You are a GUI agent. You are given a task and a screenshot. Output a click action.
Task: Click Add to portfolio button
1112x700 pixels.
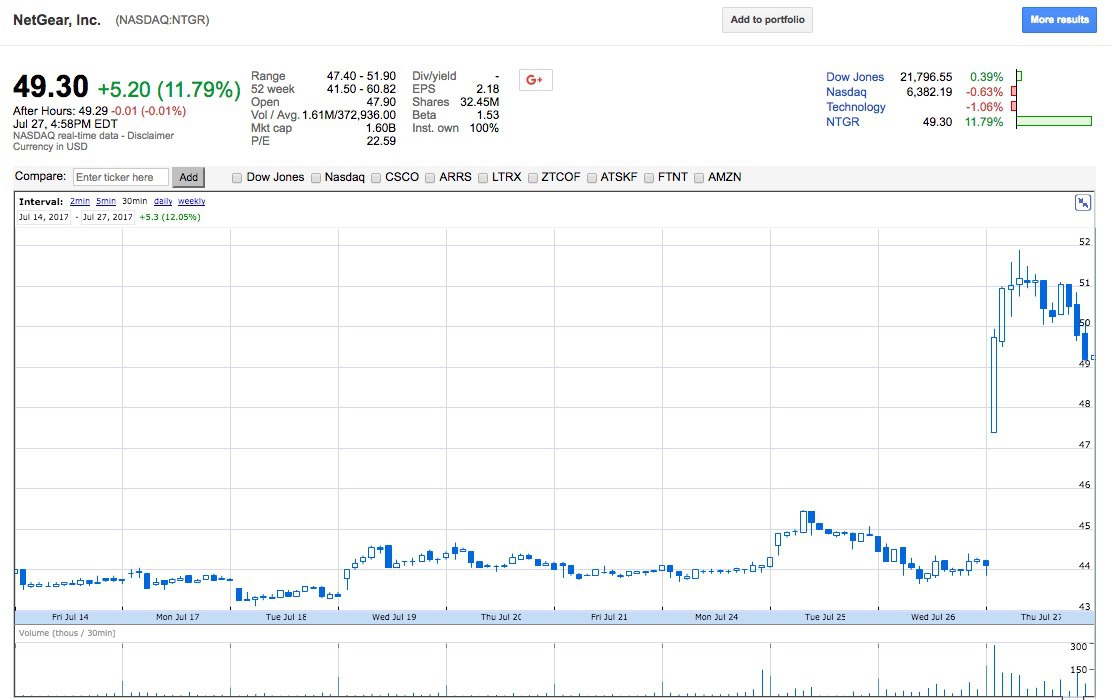tap(767, 20)
